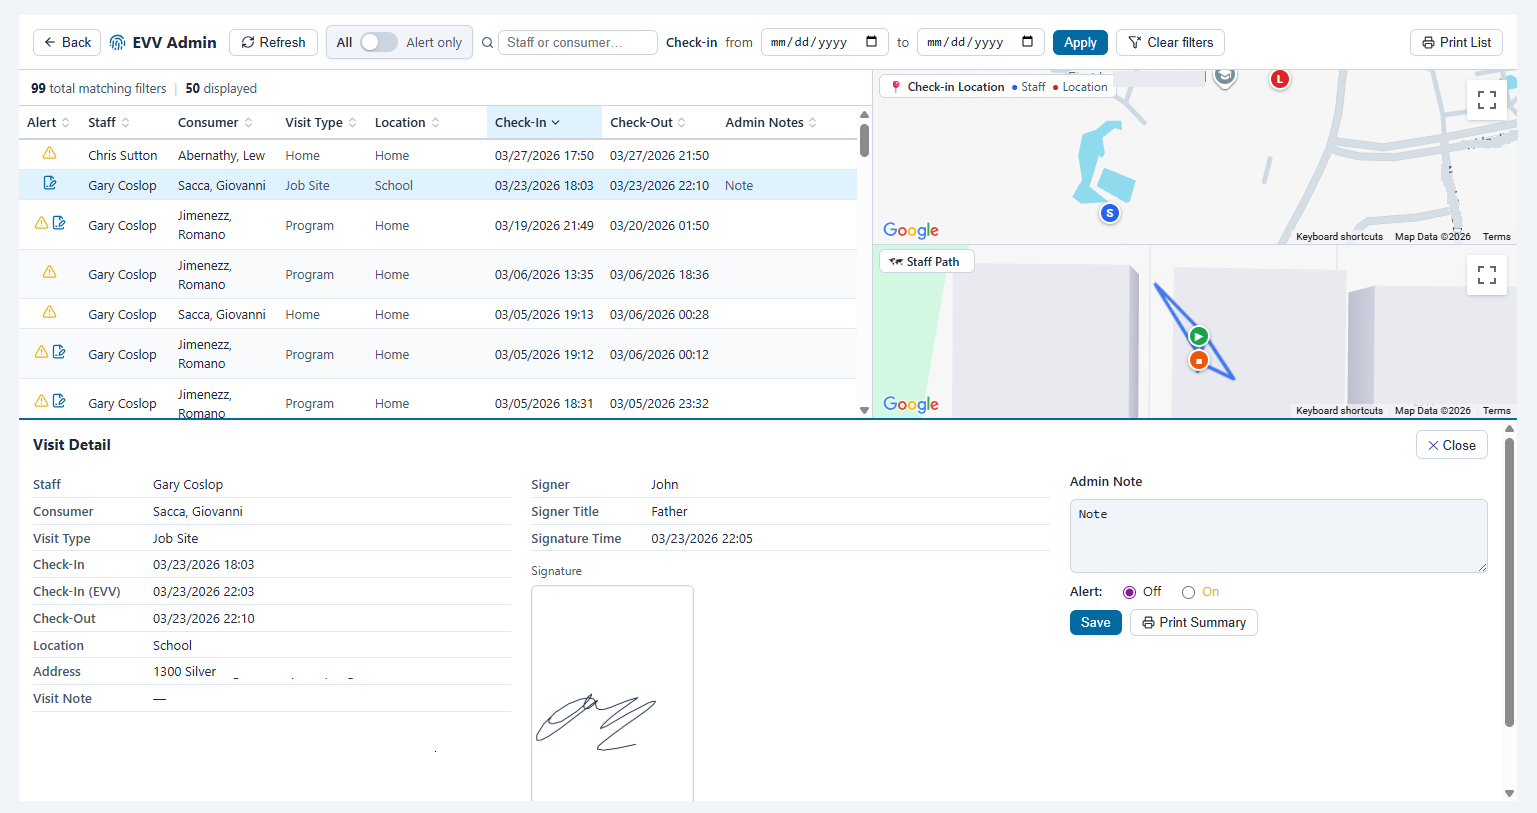Screen dimensions: 1537x813
Task: Sort the table by the Visit Type column
Action: coord(355,121)
